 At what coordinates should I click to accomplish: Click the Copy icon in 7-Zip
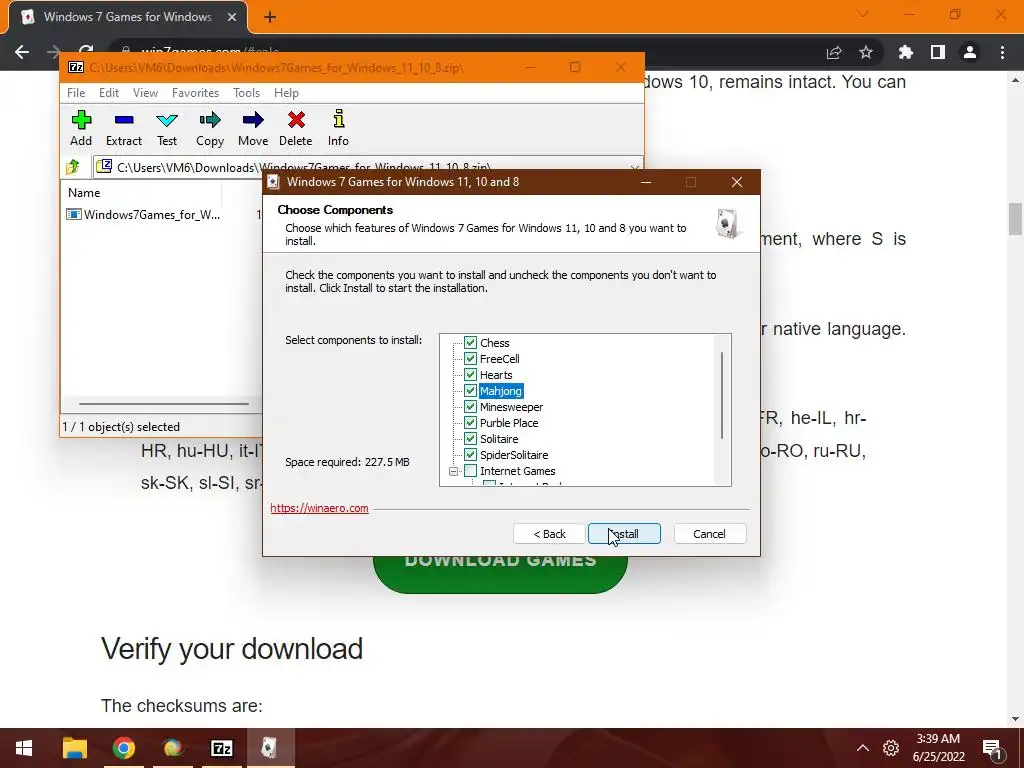coord(210,128)
